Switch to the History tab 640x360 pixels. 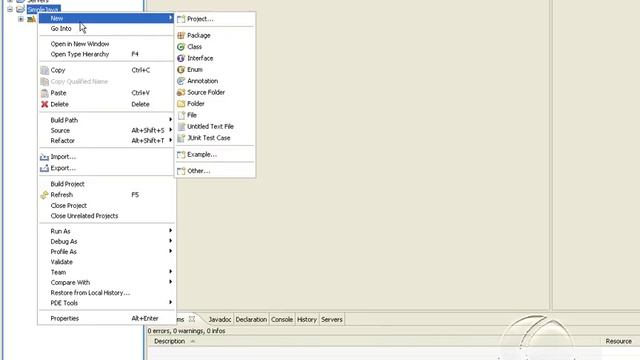pyautogui.click(x=307, y=320)
